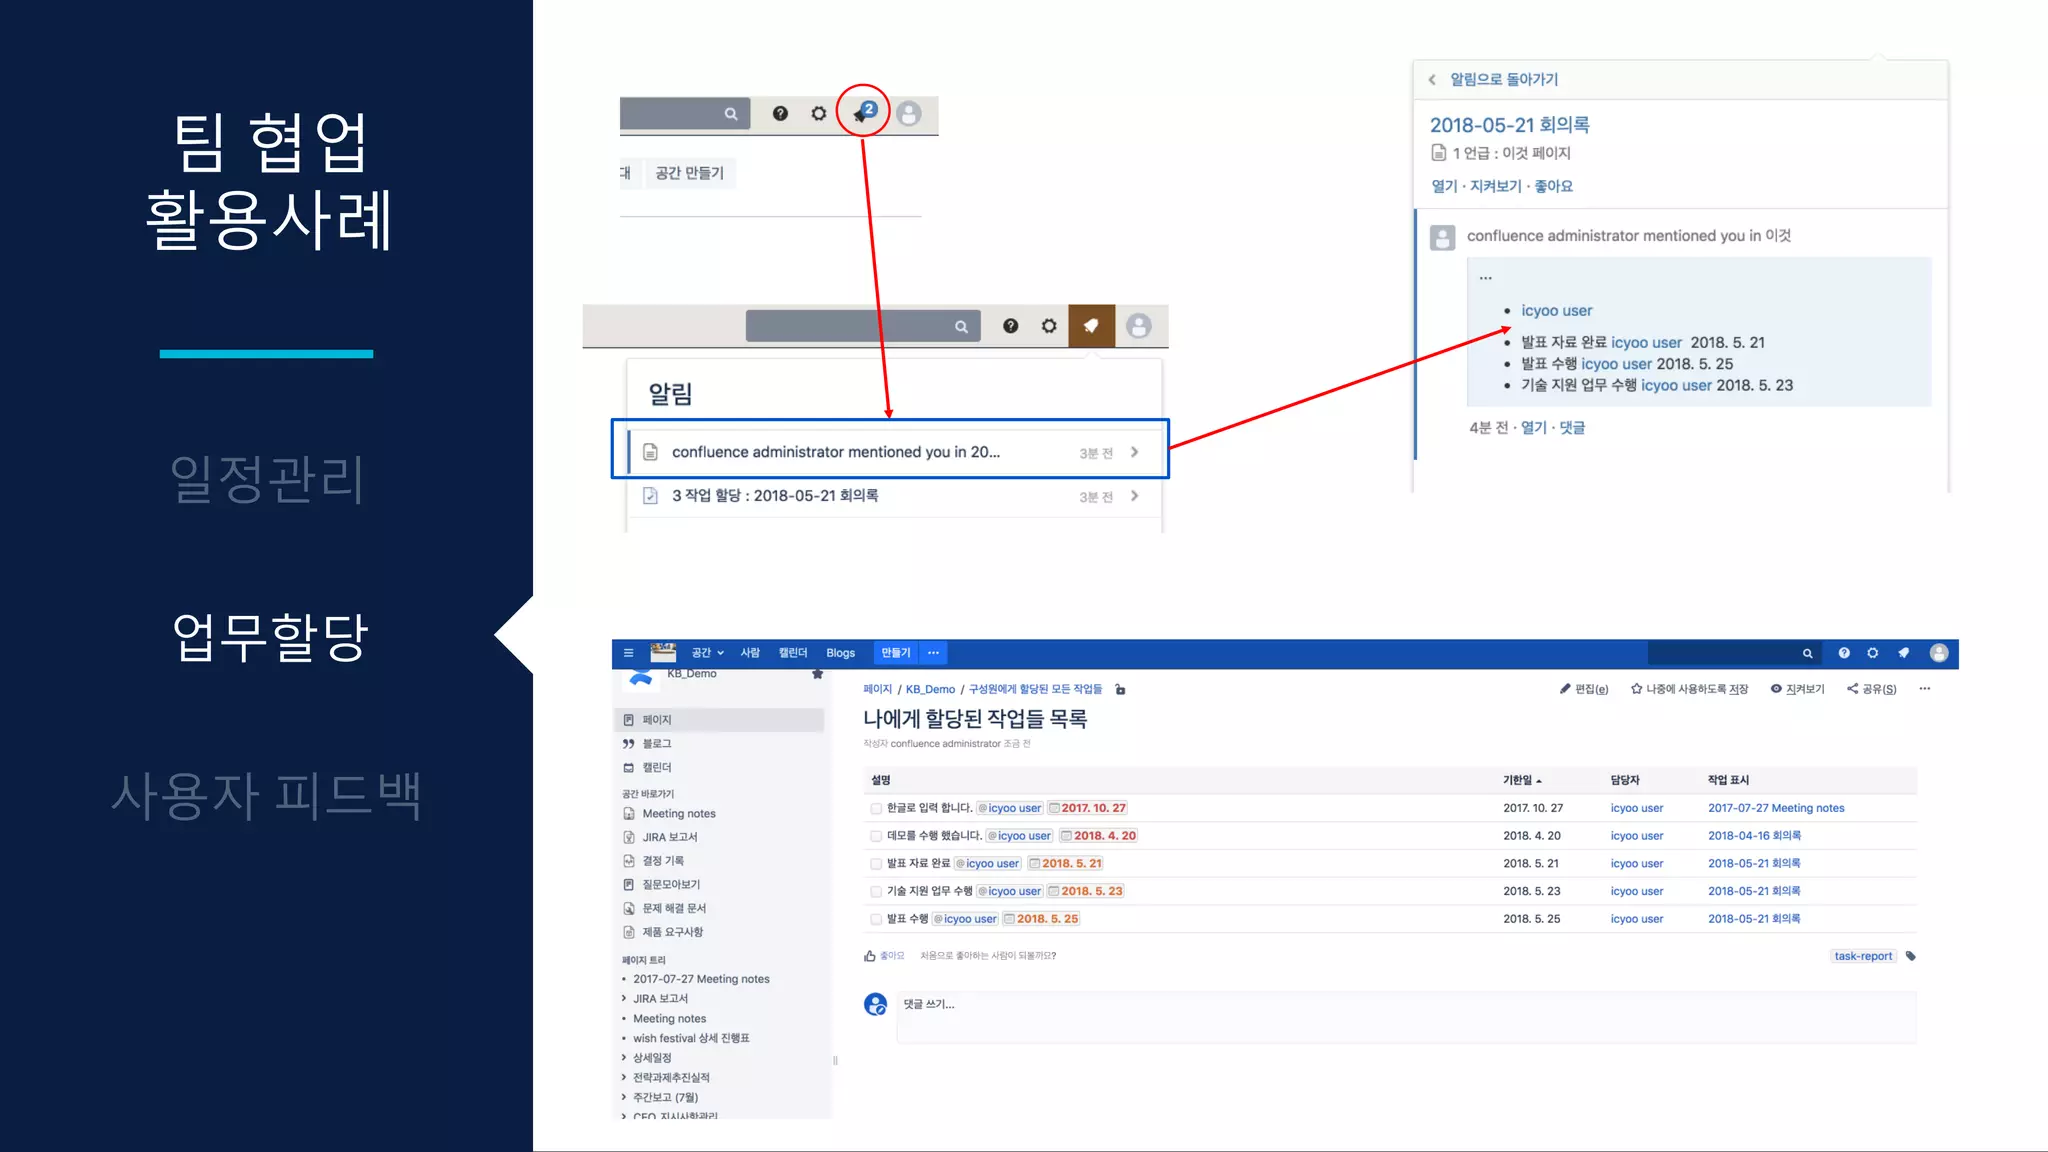Open the 'Meeting notes' shortcut under 공간 바로가기
This screenshot has height=1152, width=2048.
click(678, 814)
